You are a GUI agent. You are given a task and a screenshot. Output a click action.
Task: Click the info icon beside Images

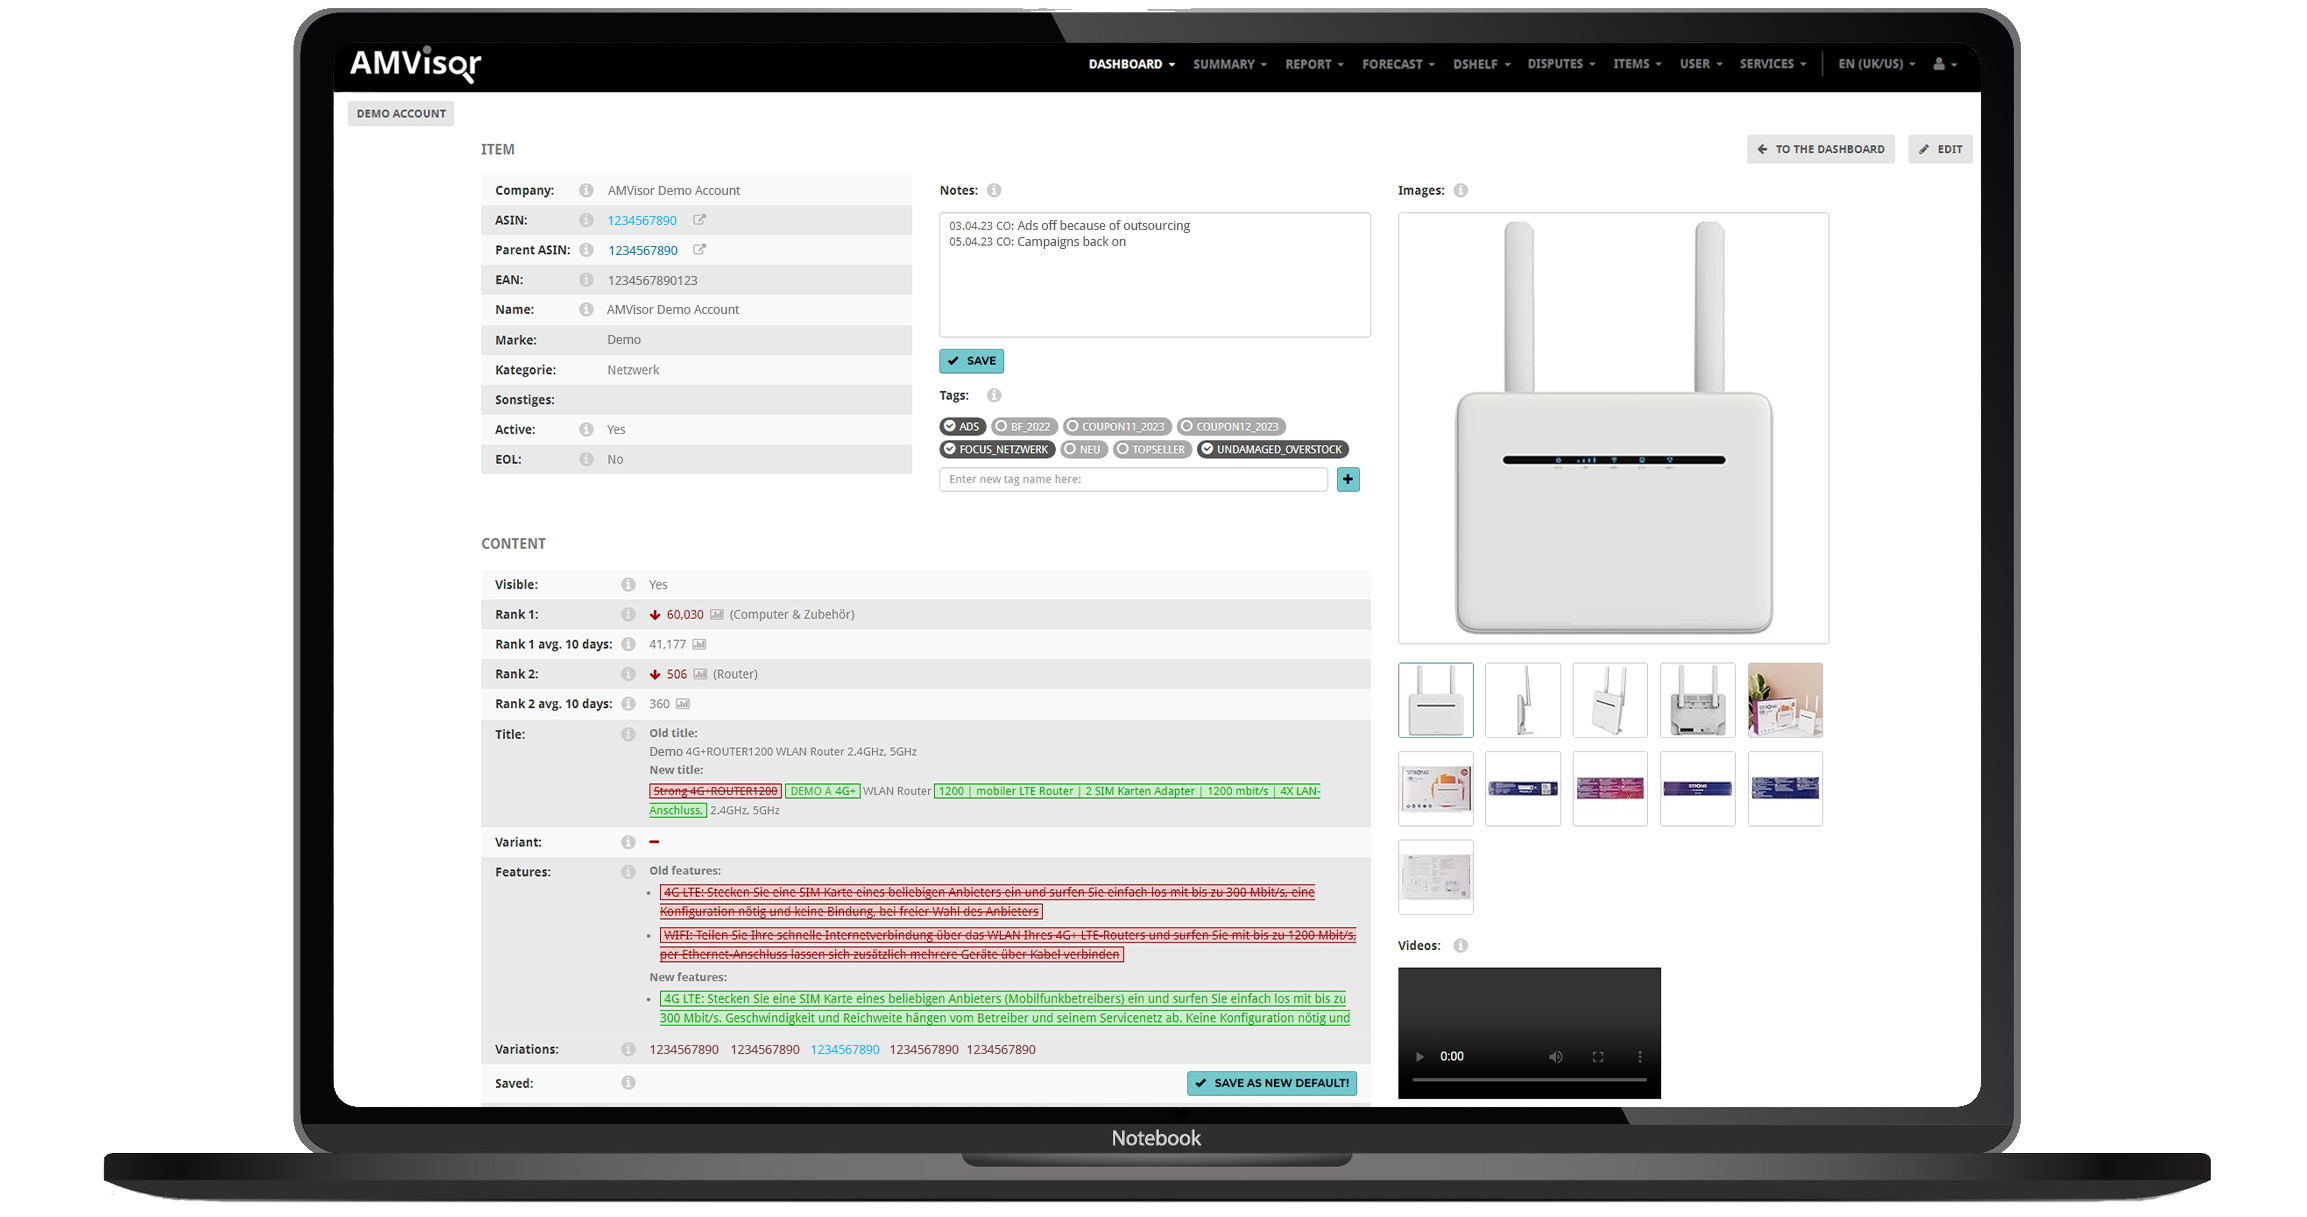click(x=1460, y=190)
